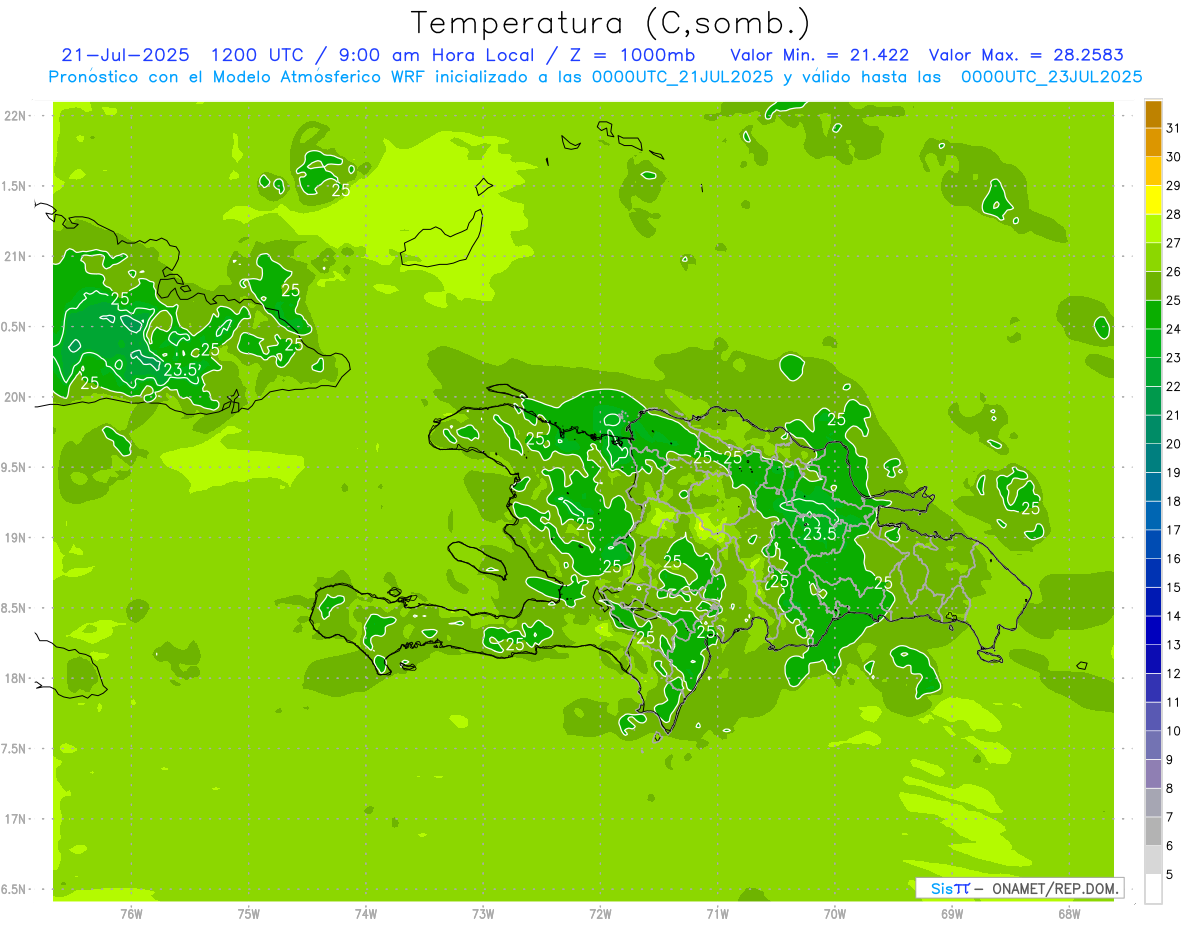Click the legend scale value '29'

click(1174, 185)
